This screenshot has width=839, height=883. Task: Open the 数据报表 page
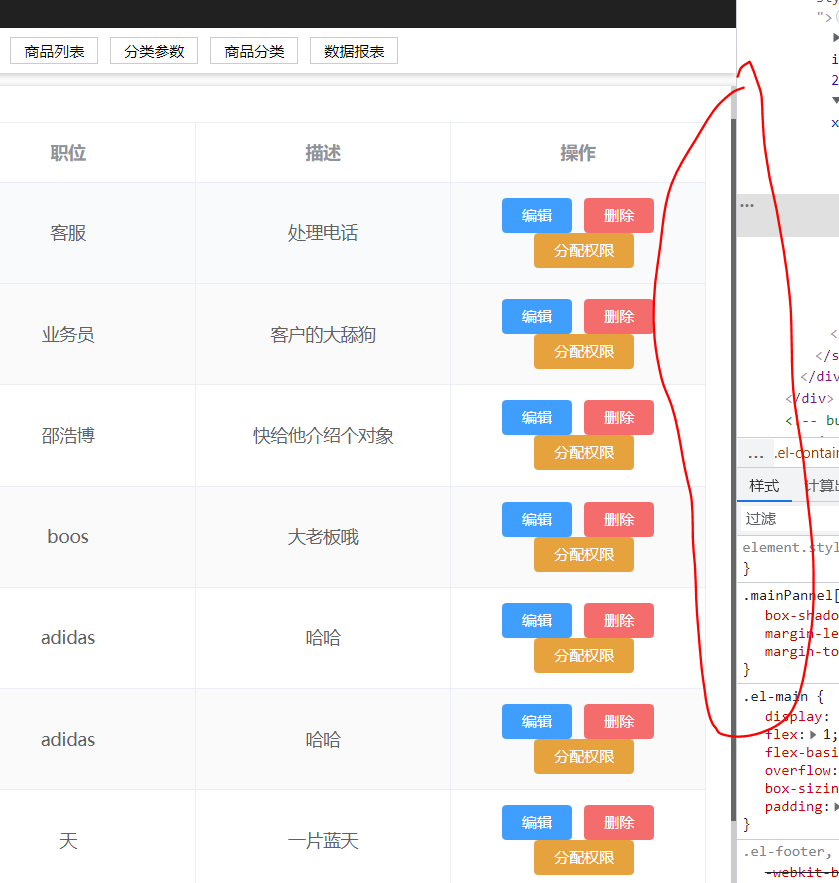[354, 50]
